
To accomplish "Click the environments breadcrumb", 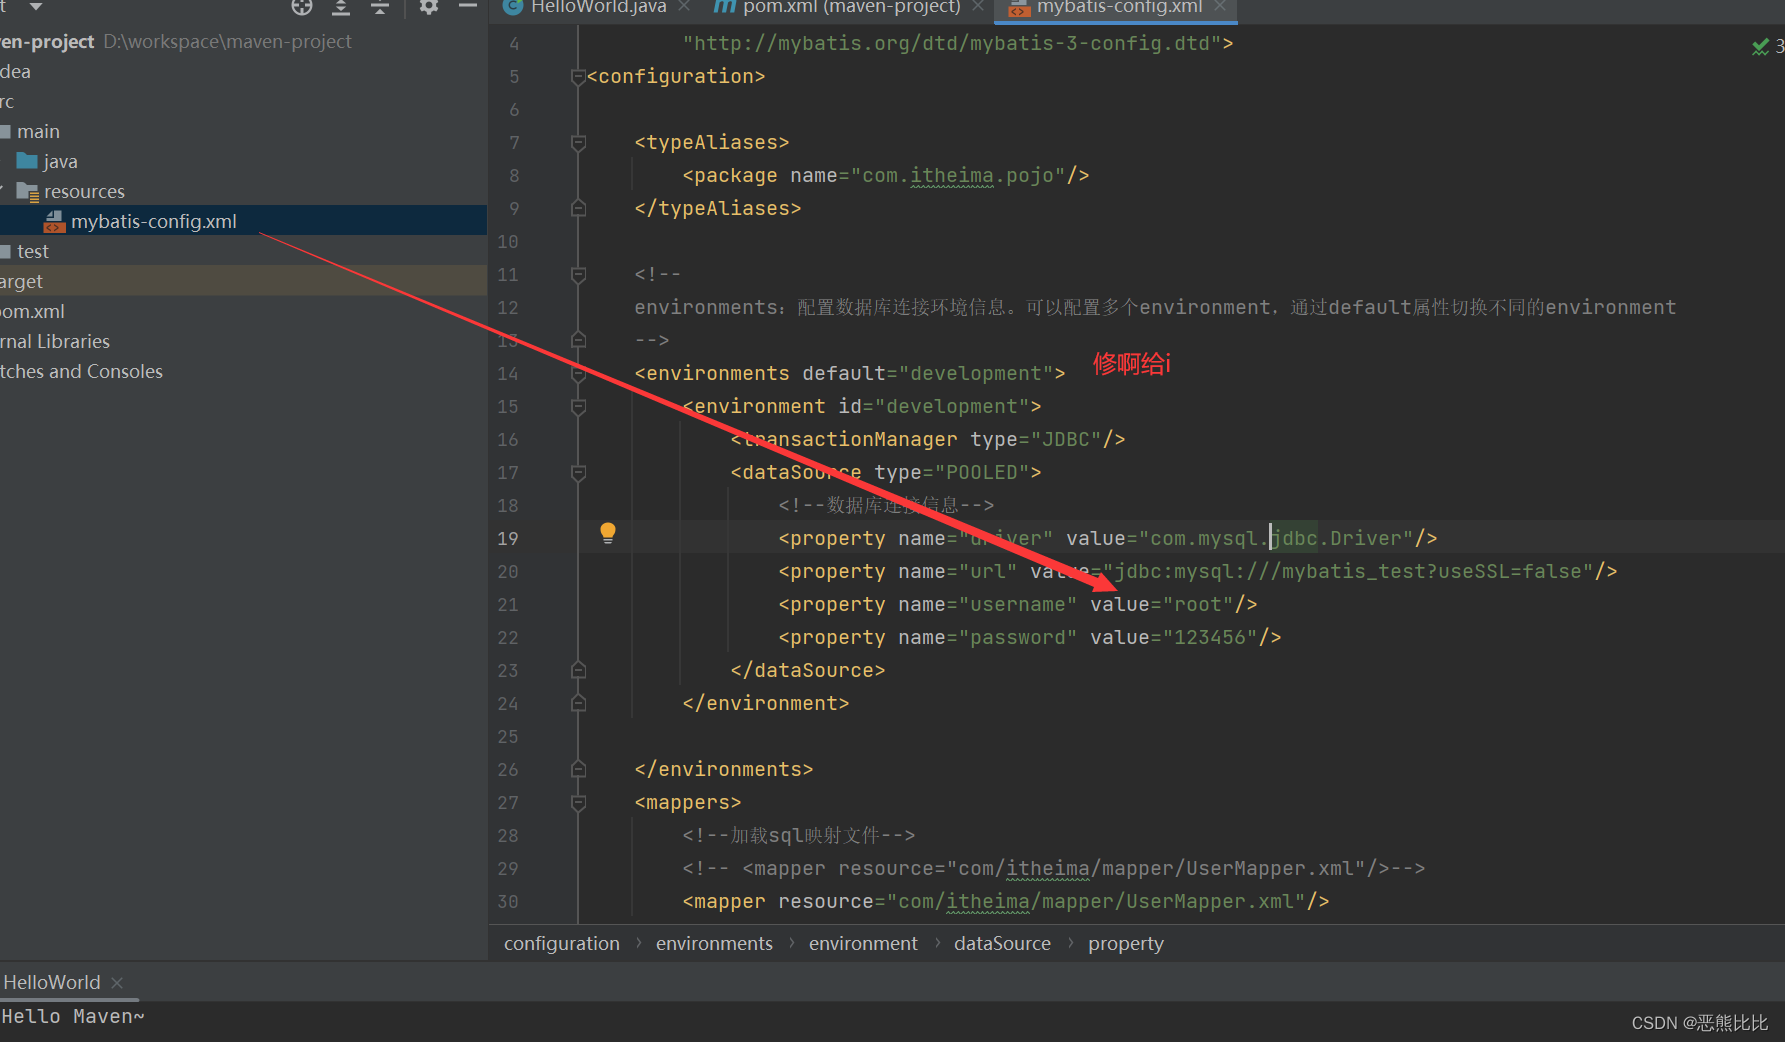I will [714, 943].
